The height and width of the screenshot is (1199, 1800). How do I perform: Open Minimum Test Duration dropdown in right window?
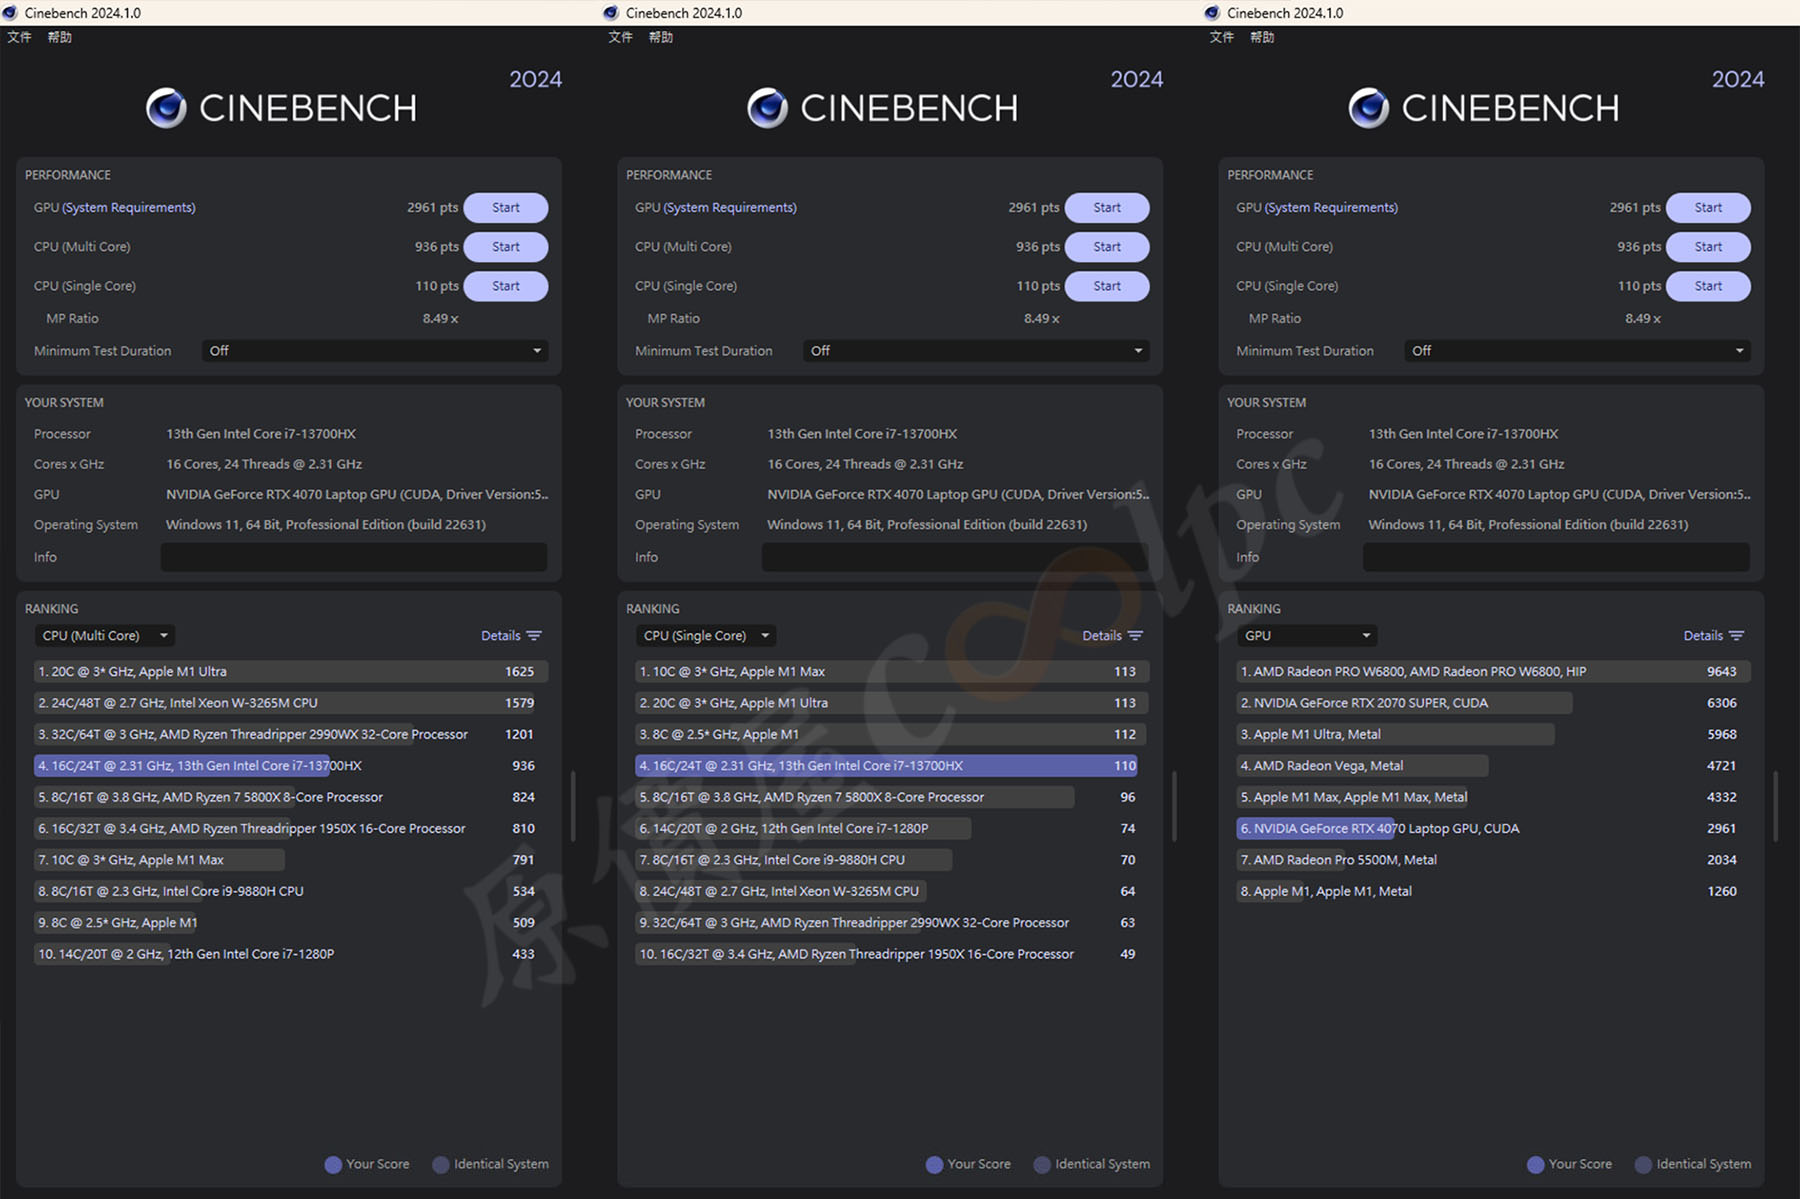point(1577,351)
